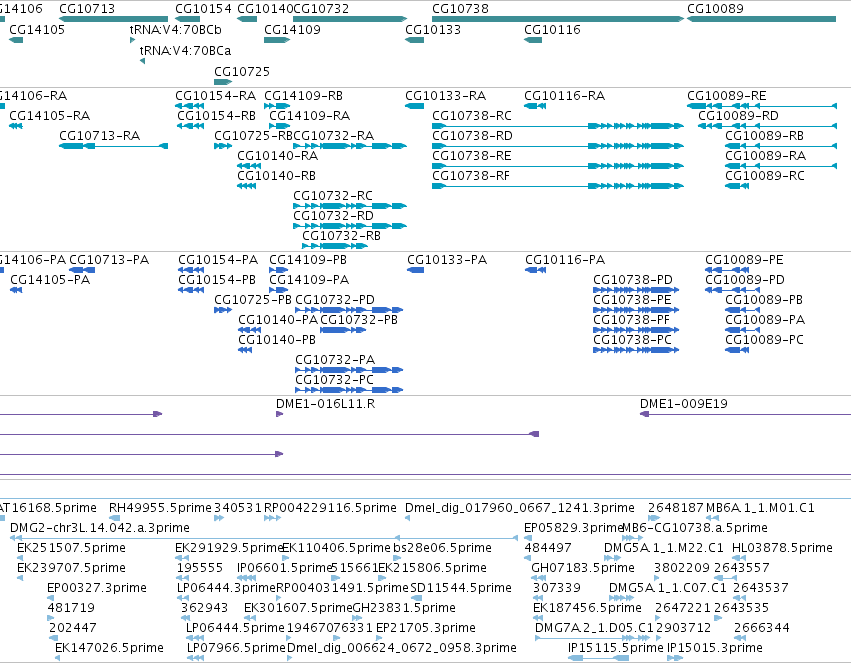
Task: Select EST RH49955.5prime
Action: [160, 508]
